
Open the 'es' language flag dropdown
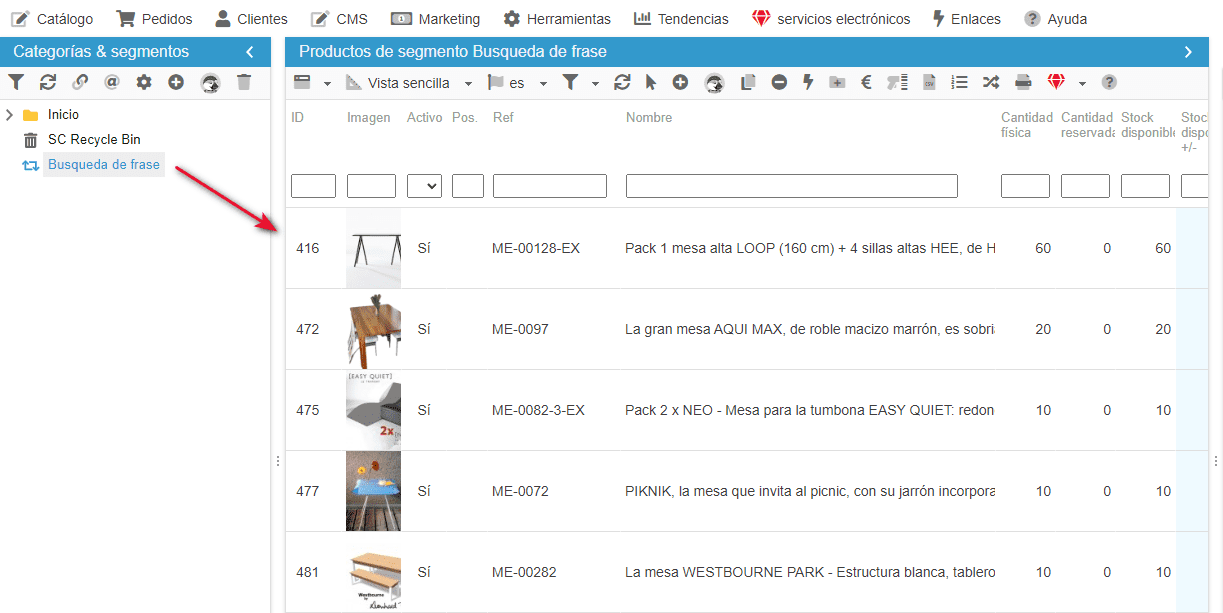click(517, 83)
